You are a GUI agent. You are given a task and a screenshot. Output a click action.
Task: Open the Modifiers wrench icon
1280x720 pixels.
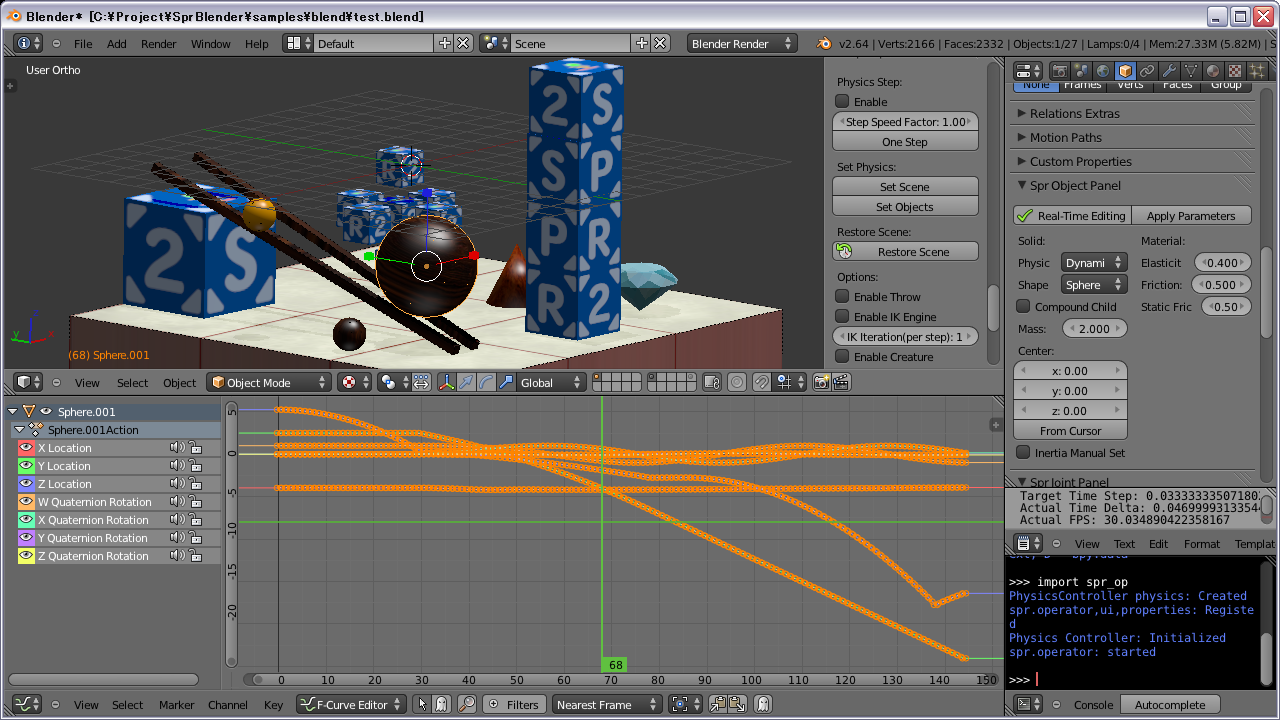[x=1169, y=71]
